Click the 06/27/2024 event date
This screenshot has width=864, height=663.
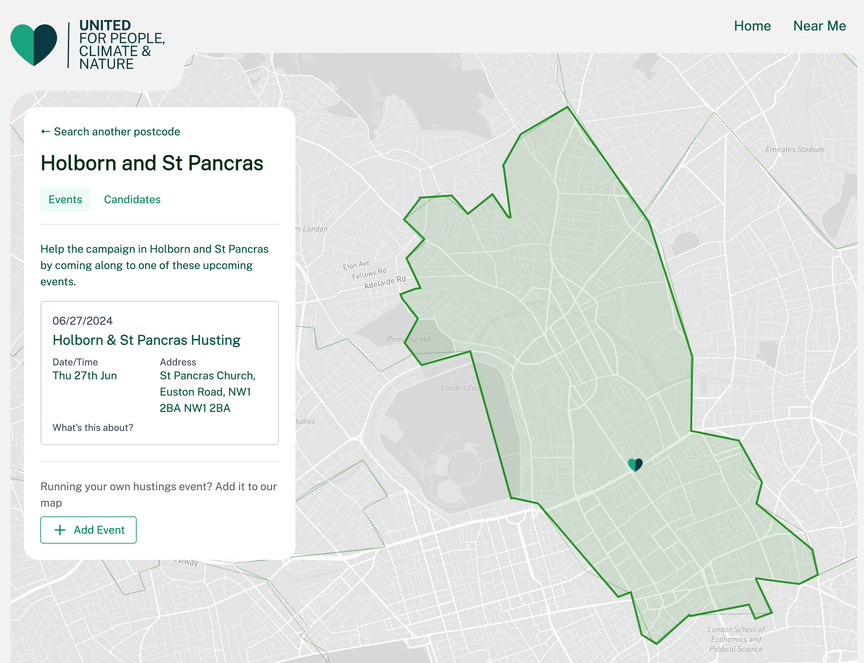(83, 321)
